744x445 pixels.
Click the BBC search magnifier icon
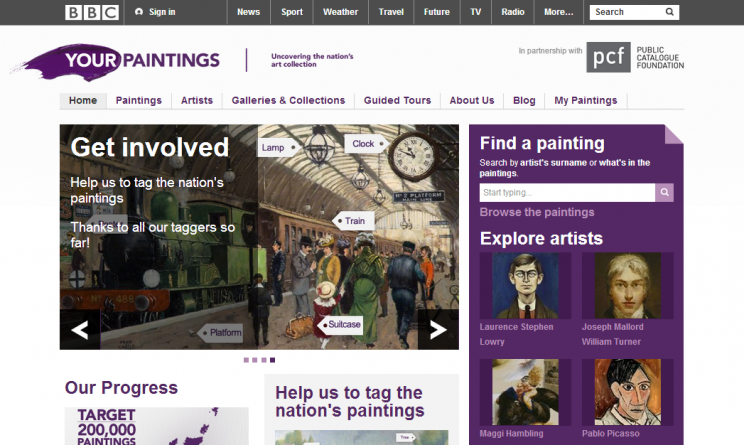[670, 12]
